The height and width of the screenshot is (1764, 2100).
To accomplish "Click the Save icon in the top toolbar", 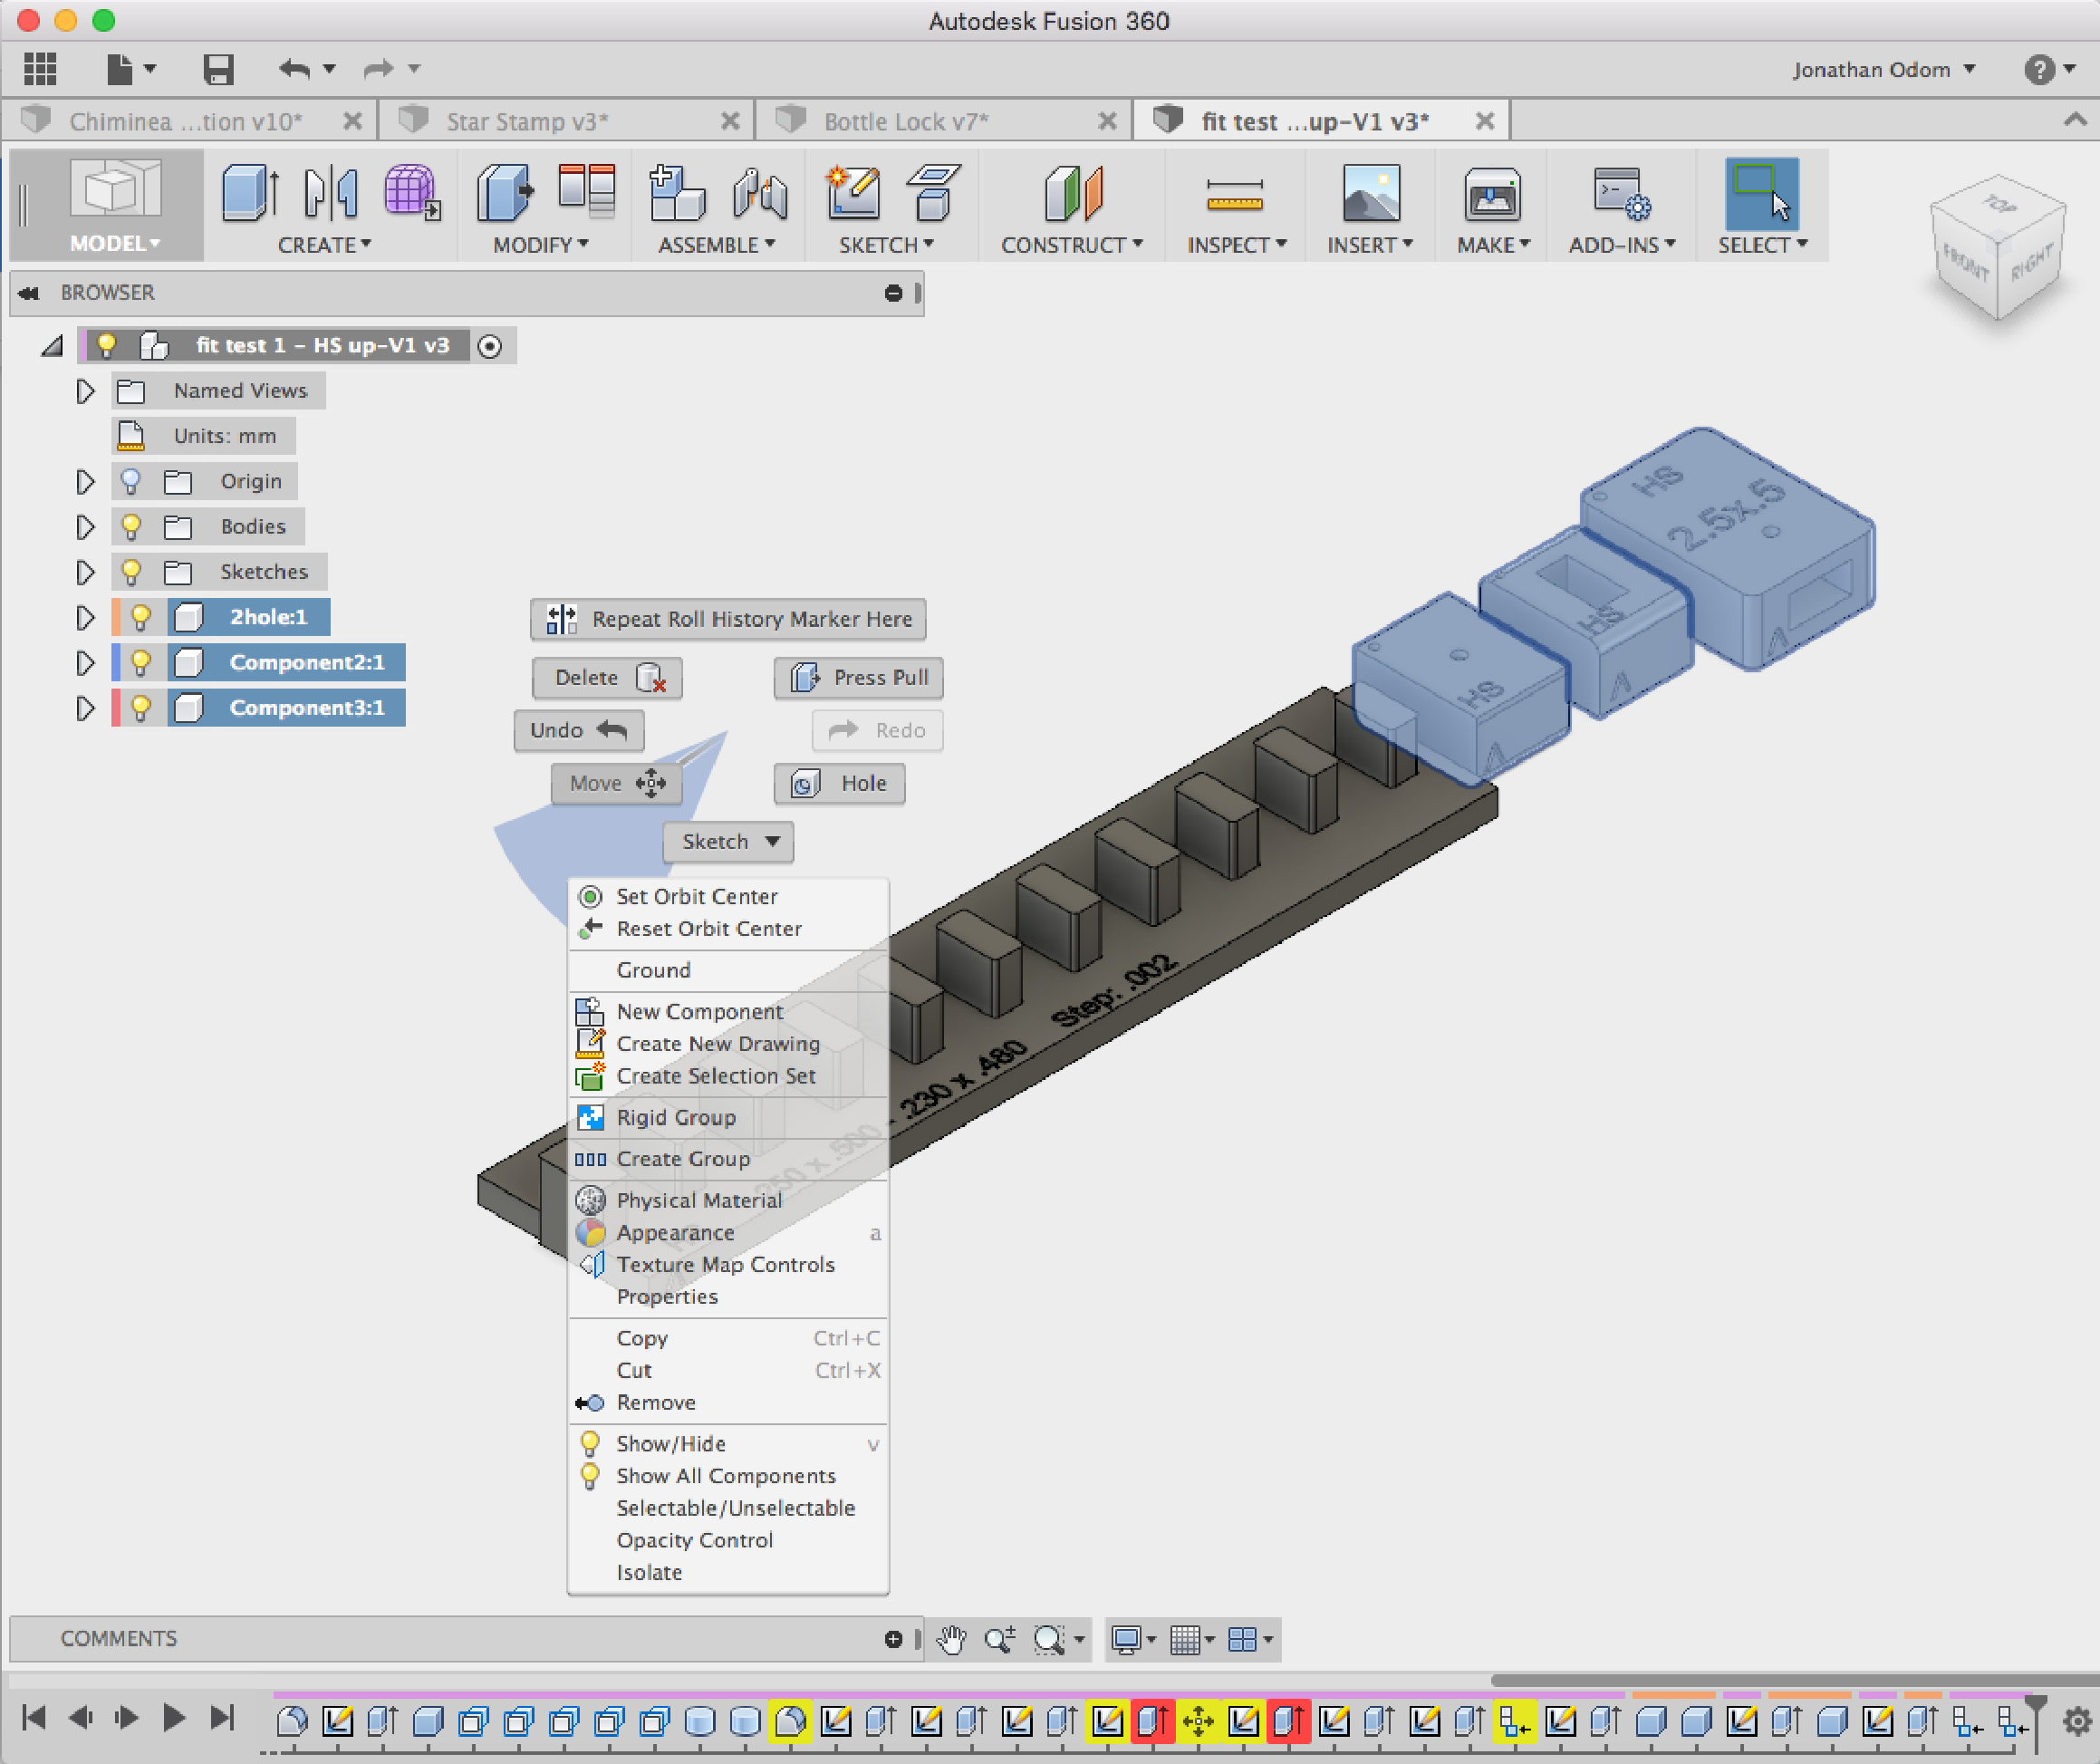I will coord(218,69).
